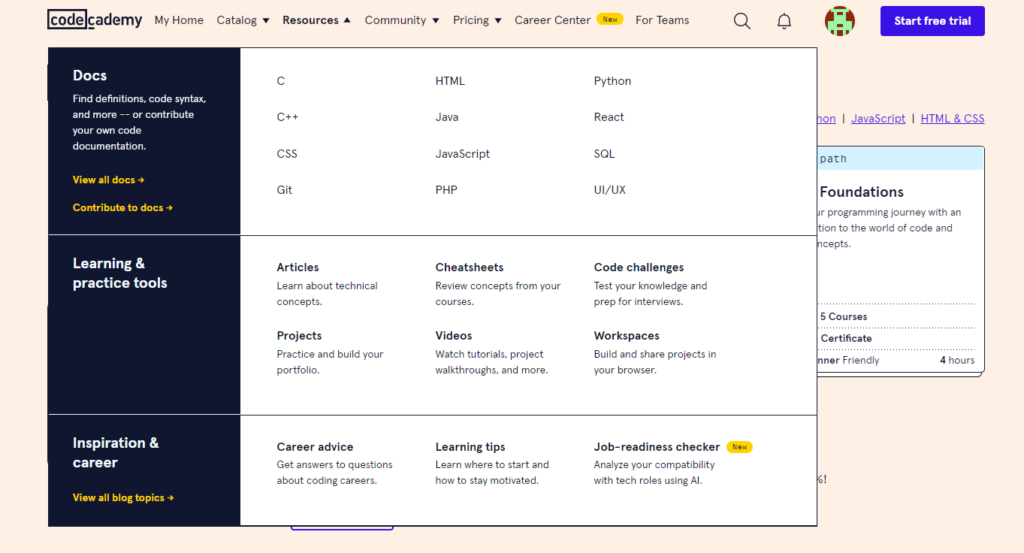Follow View all blog topics link
The image size is (1024, 553).
(123, 498)
